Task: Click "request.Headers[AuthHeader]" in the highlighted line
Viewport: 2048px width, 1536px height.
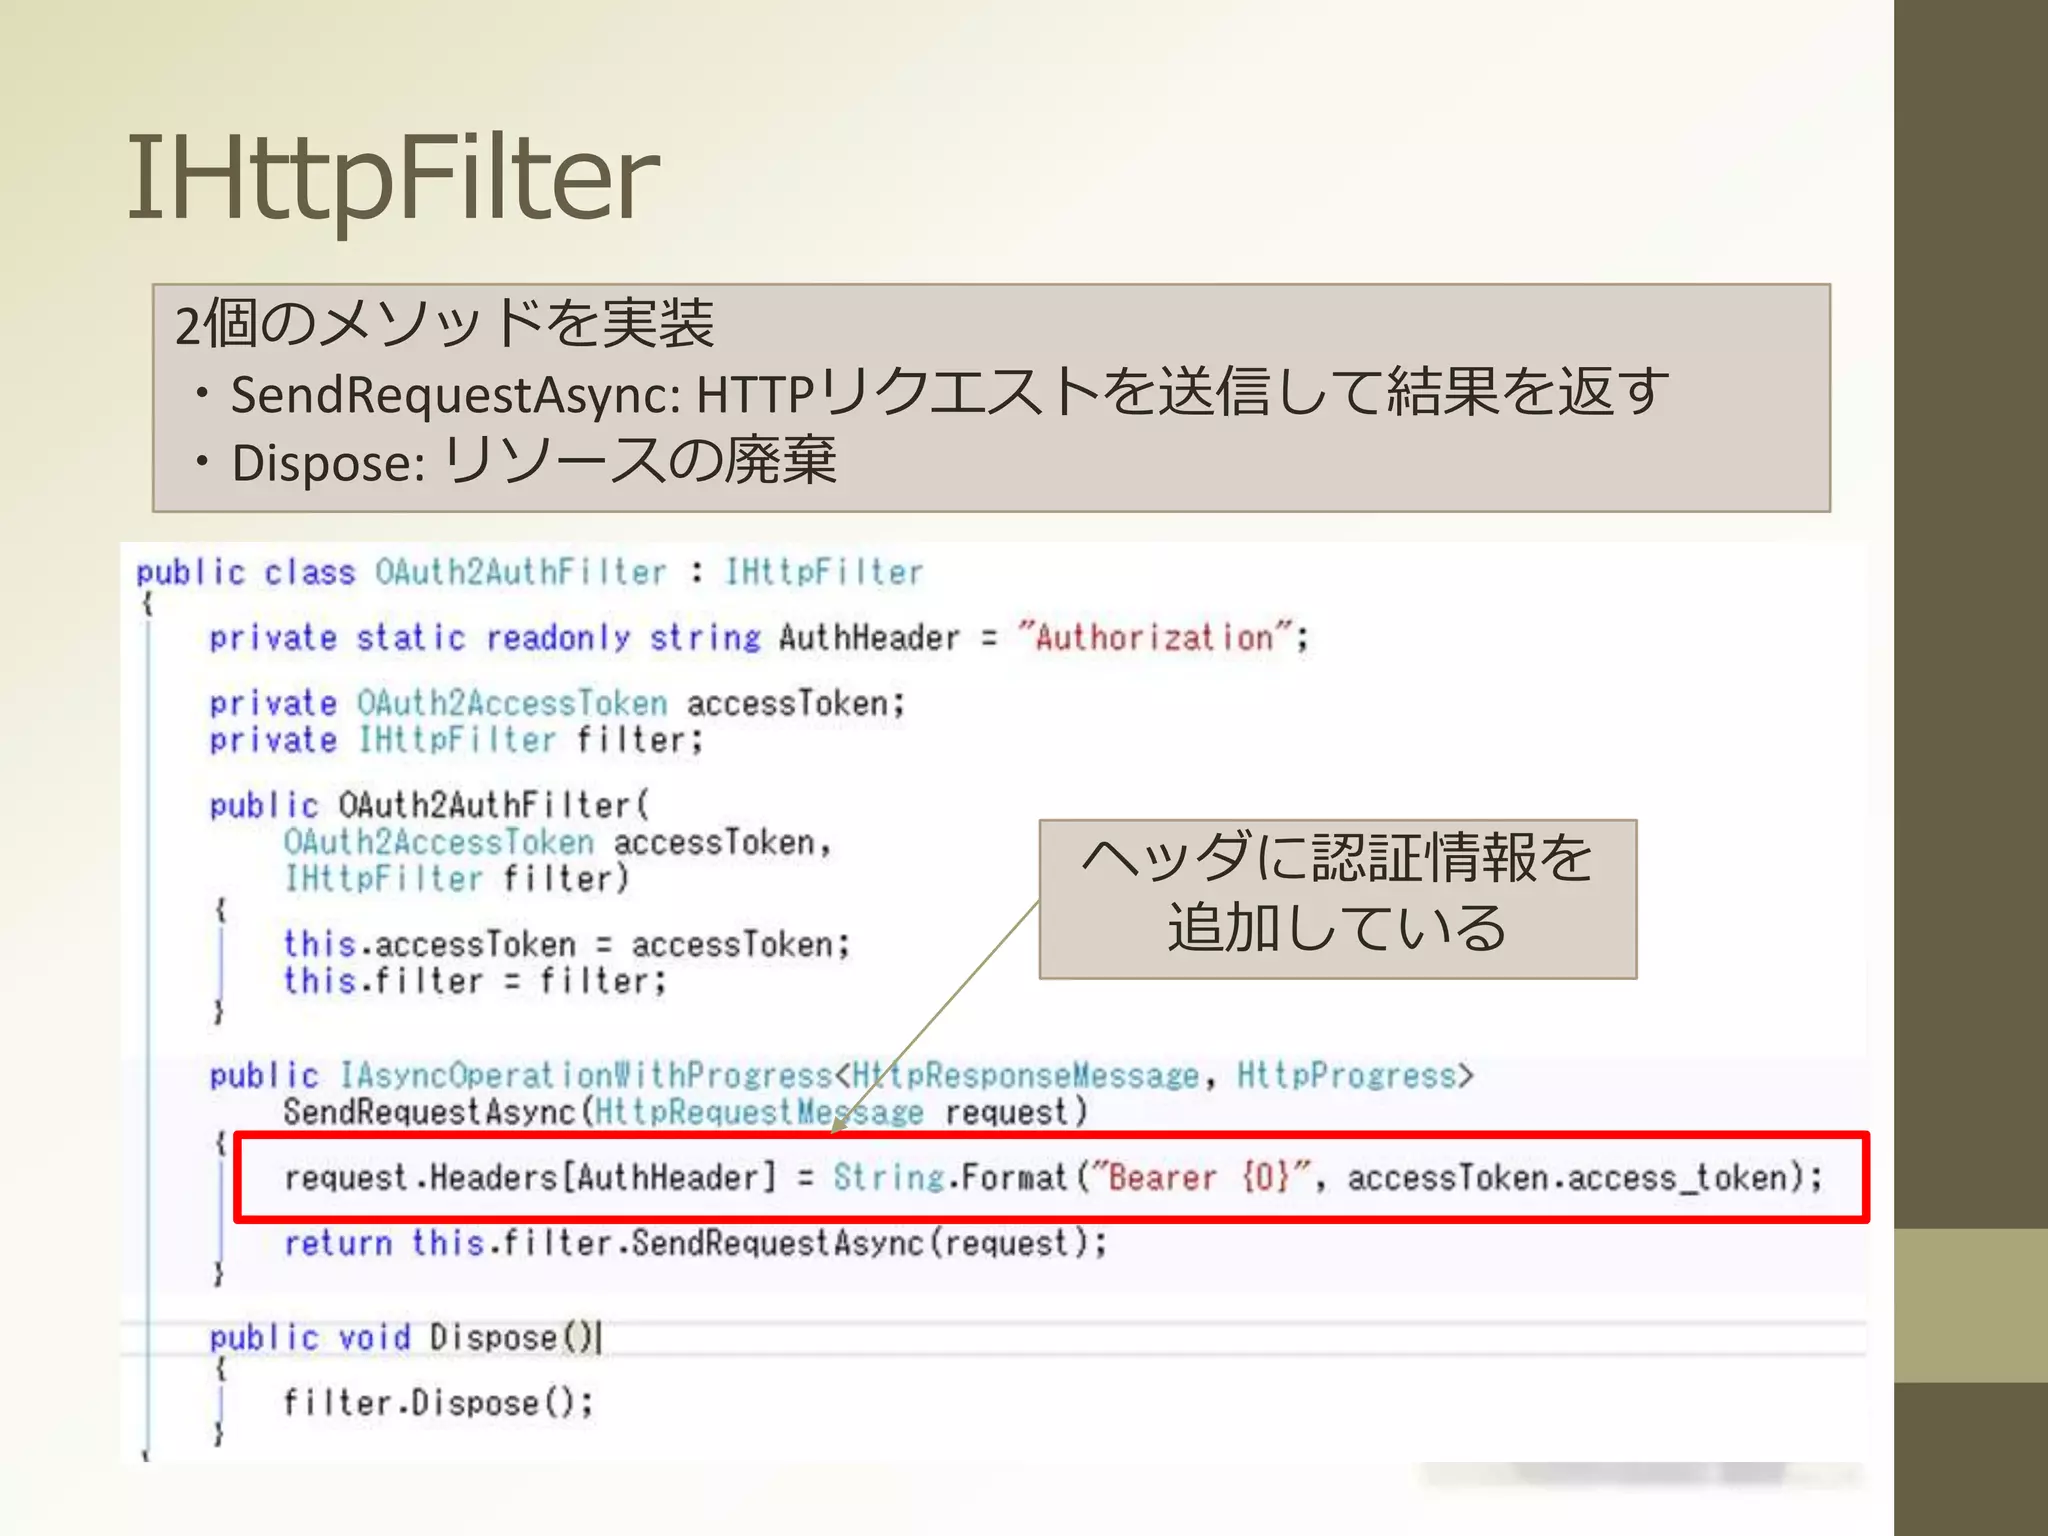Action: (530, 1178)
